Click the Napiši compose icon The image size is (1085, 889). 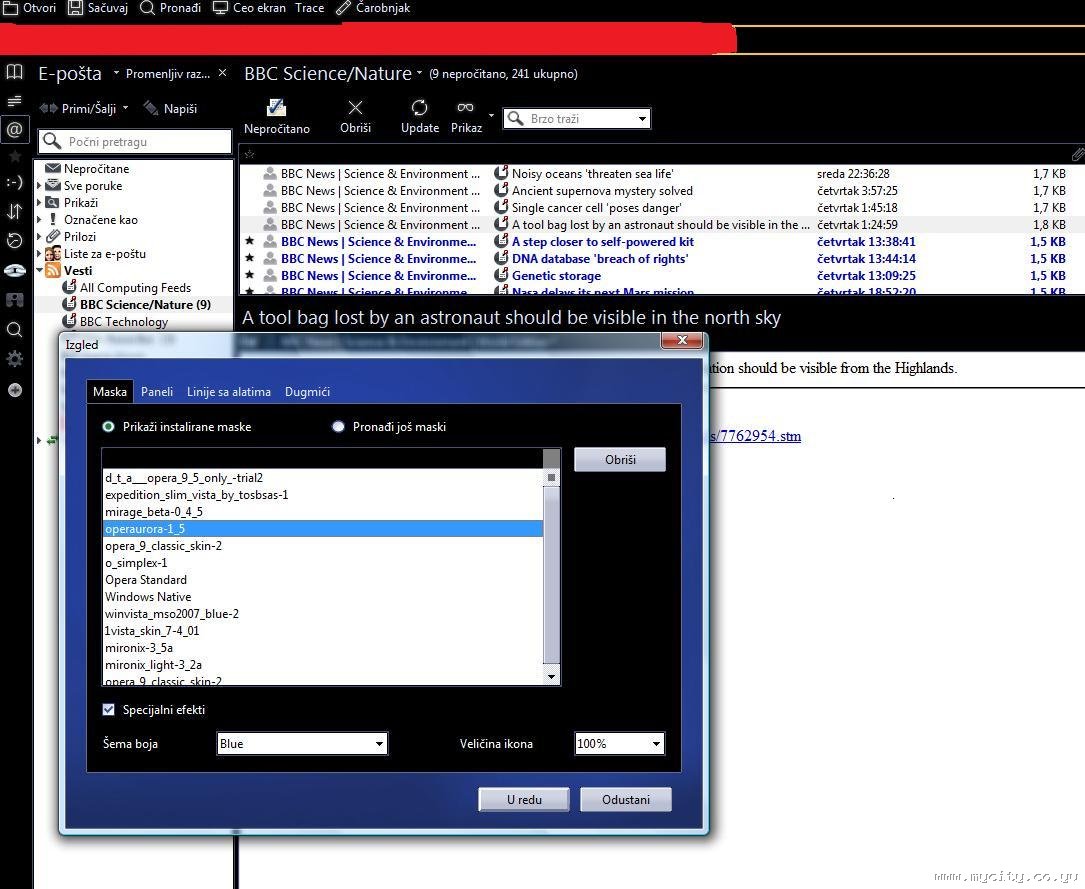[x=152, y=108]
